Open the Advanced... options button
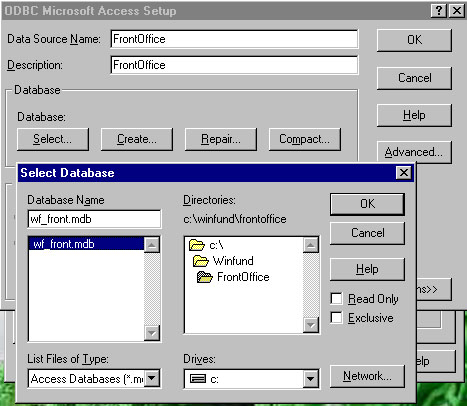 pyautogui.click(x=414, y=152)
